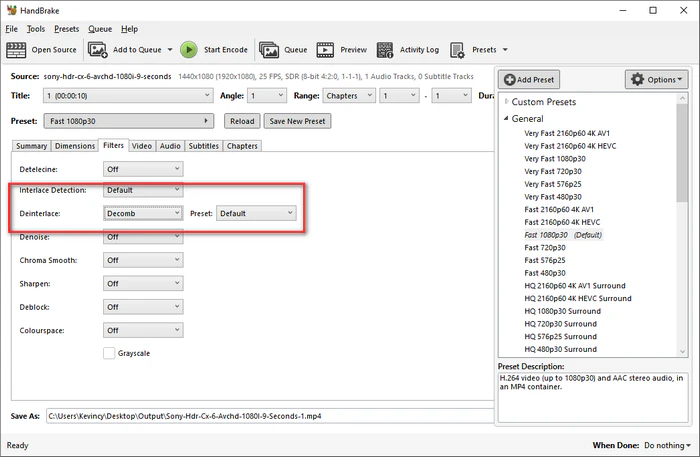Viewport: 700px width, 457px height.
Task: Open the Queue menu
Action: [100, 29]
